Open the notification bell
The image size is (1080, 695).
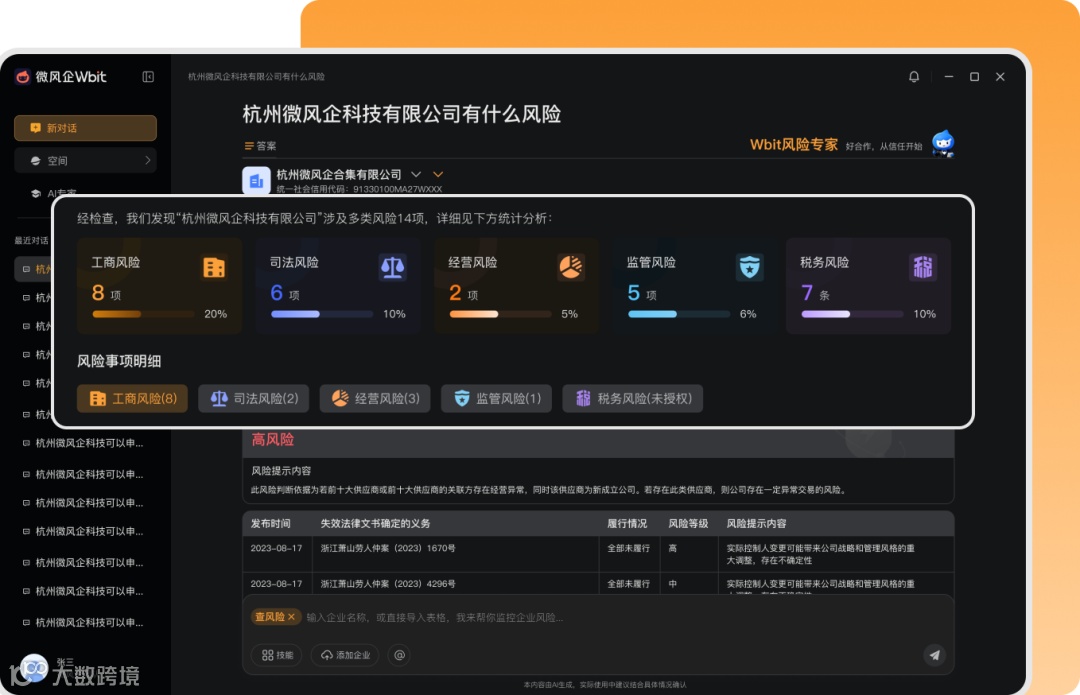click(914, 76)
